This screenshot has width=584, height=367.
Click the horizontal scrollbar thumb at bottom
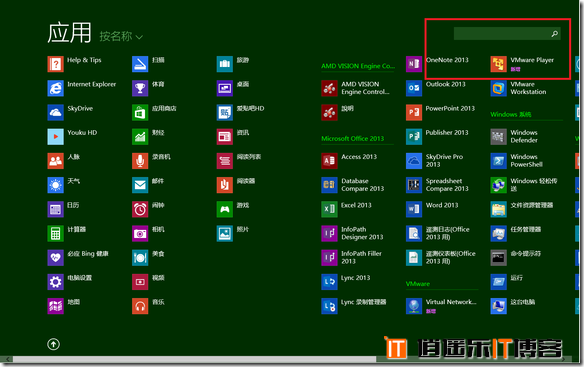pos(195,359)
